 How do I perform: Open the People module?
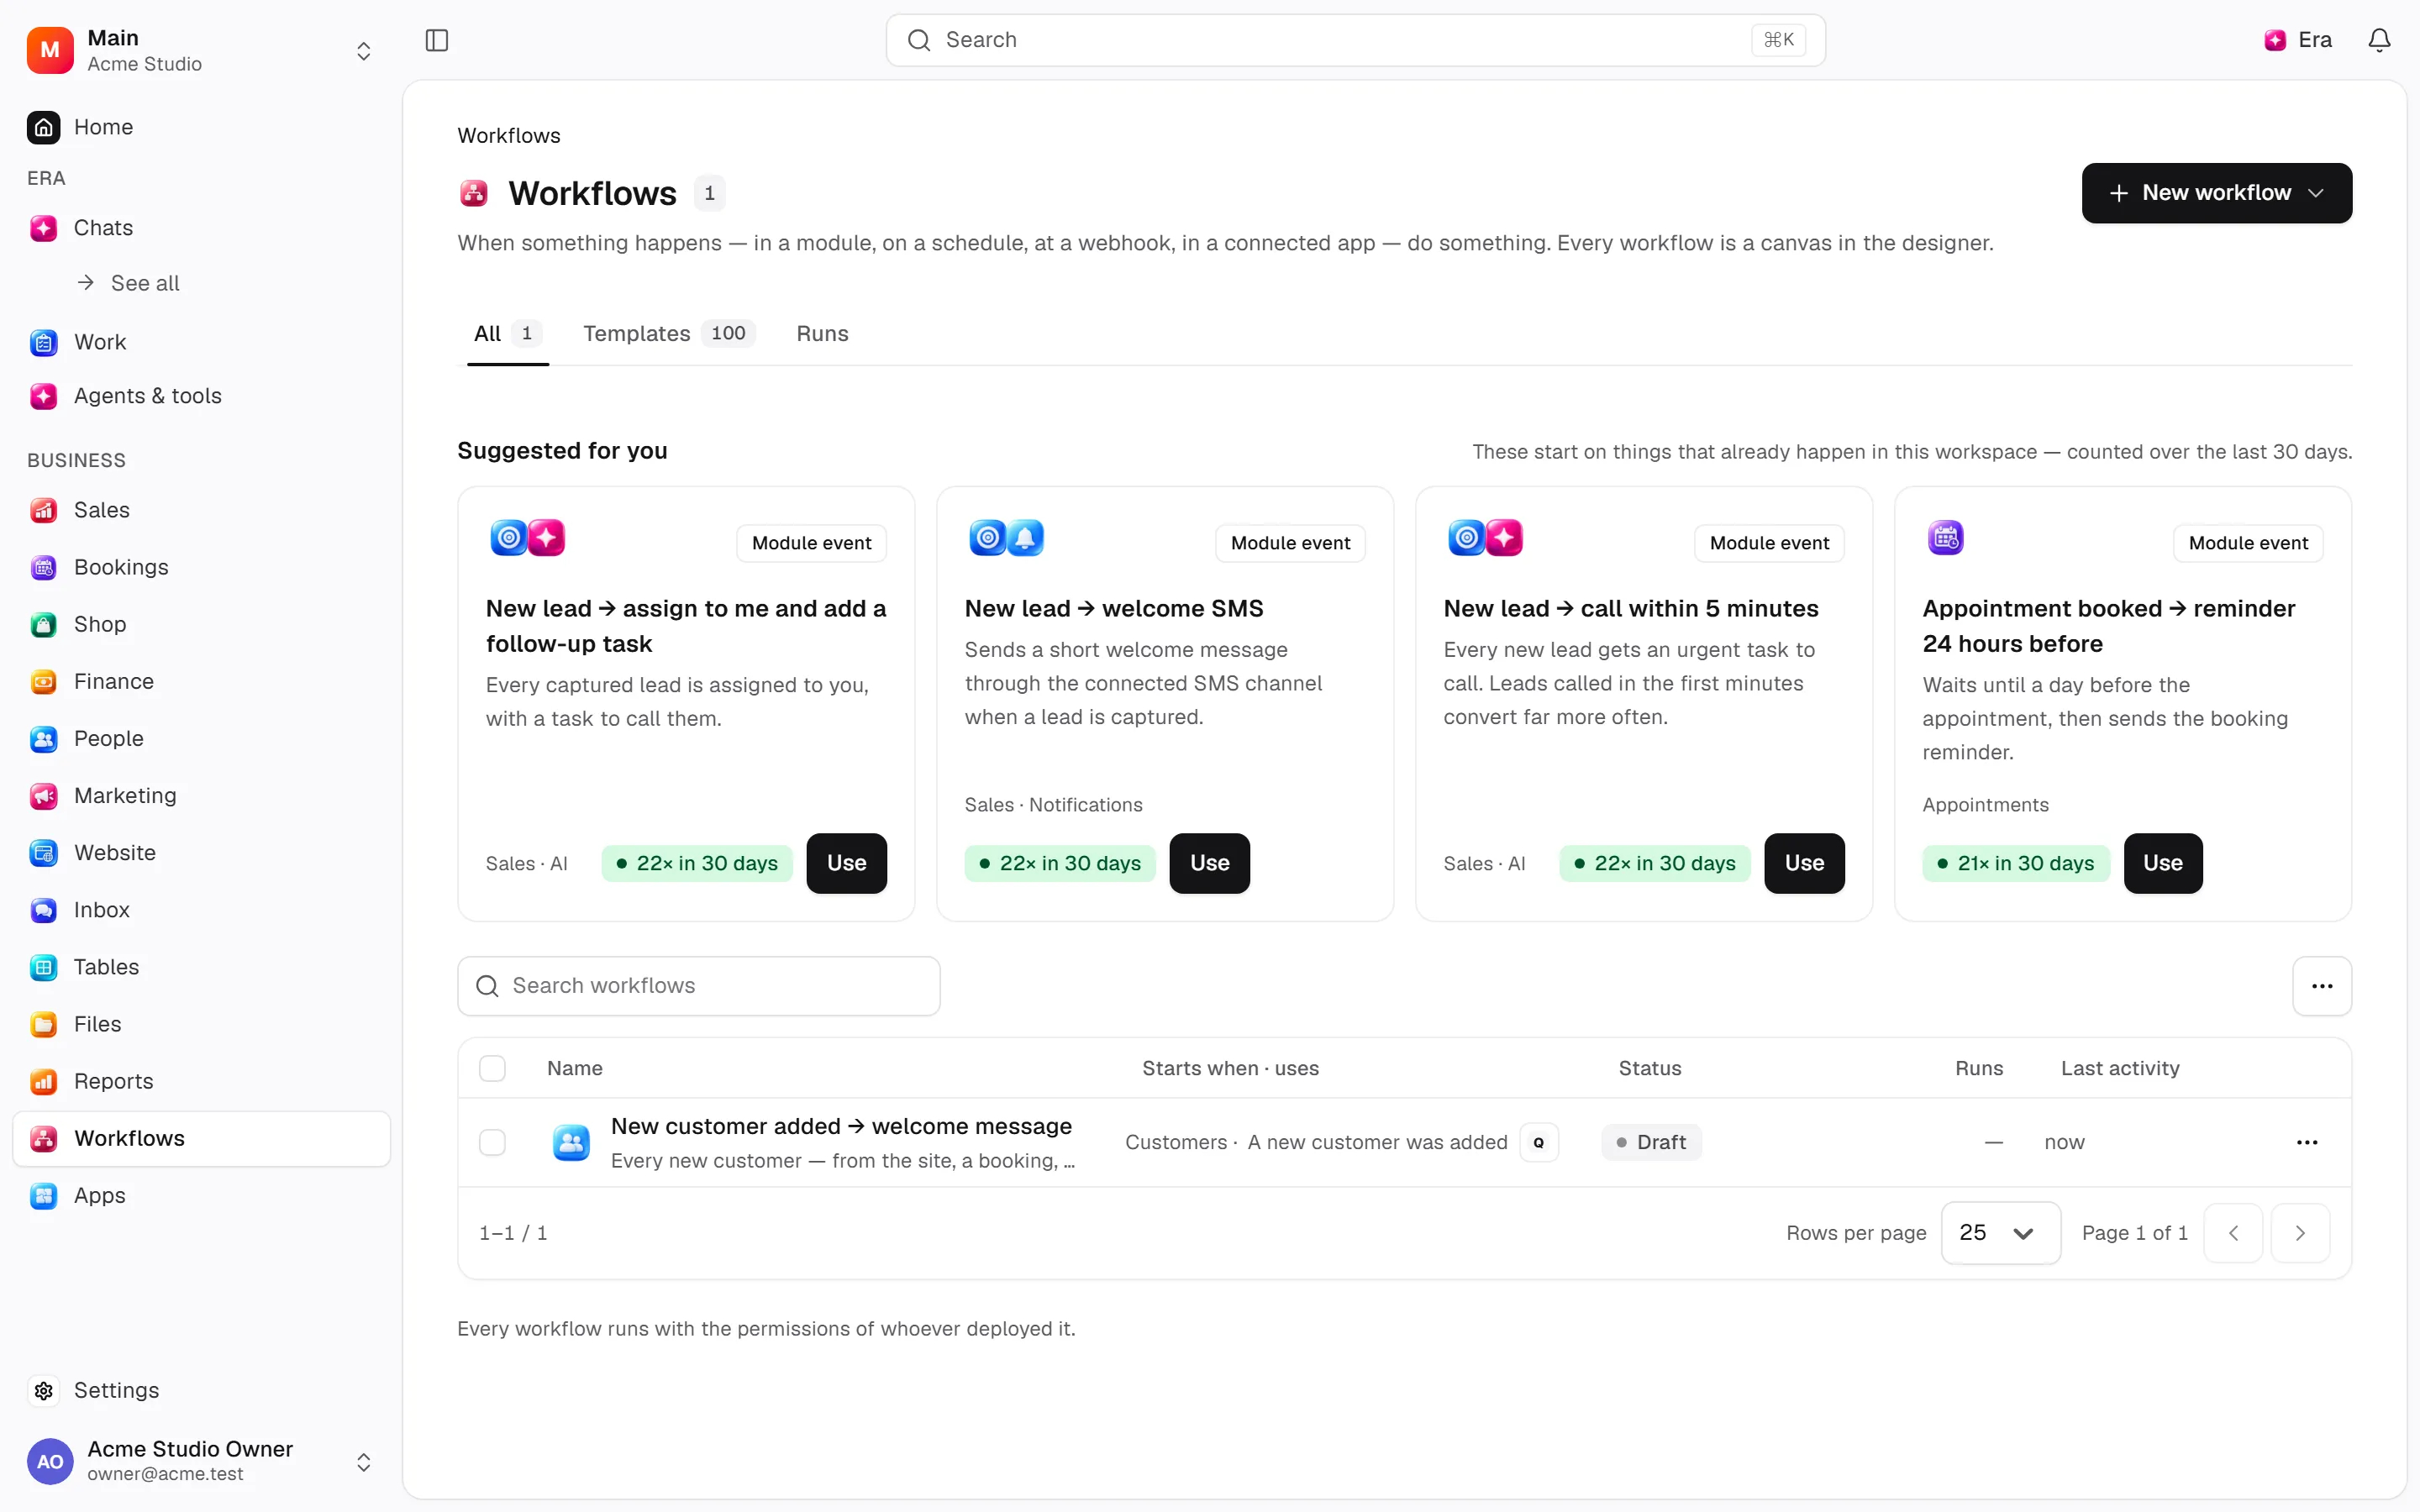(x=200, y=738)
